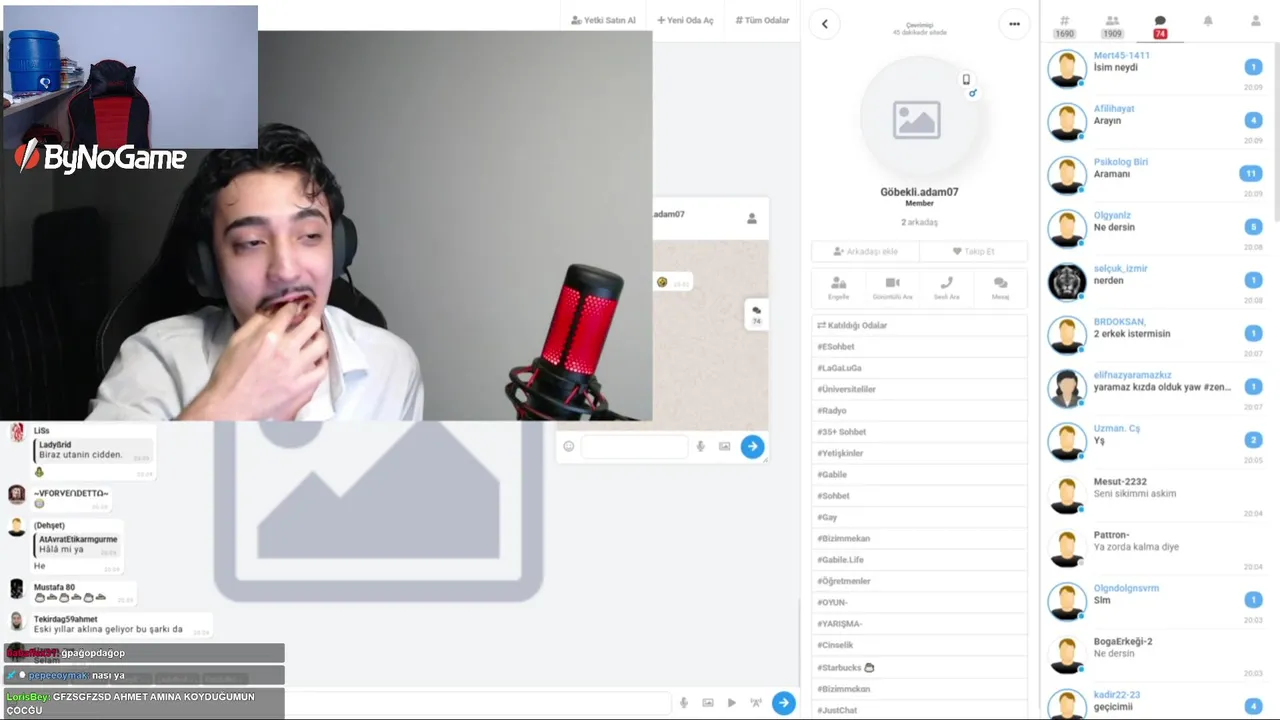
Task: Open conversation with BRDOKSAN
Action: 1156,334
